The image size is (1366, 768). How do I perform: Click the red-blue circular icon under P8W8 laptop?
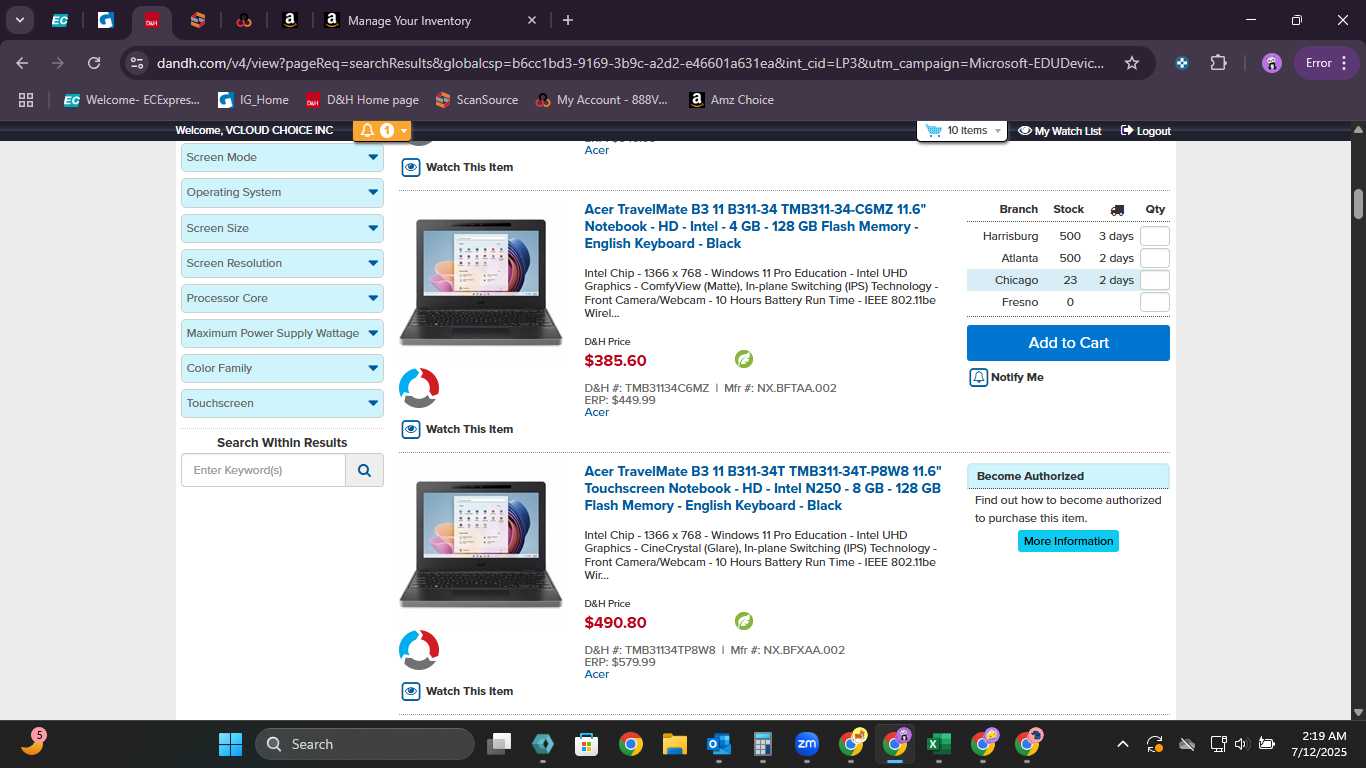click(419, 650)
